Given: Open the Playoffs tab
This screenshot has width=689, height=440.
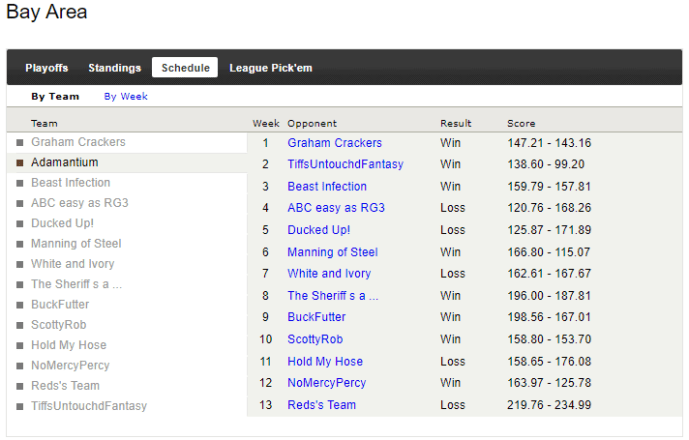Looking at the screenshot, I should pos(47,68).
